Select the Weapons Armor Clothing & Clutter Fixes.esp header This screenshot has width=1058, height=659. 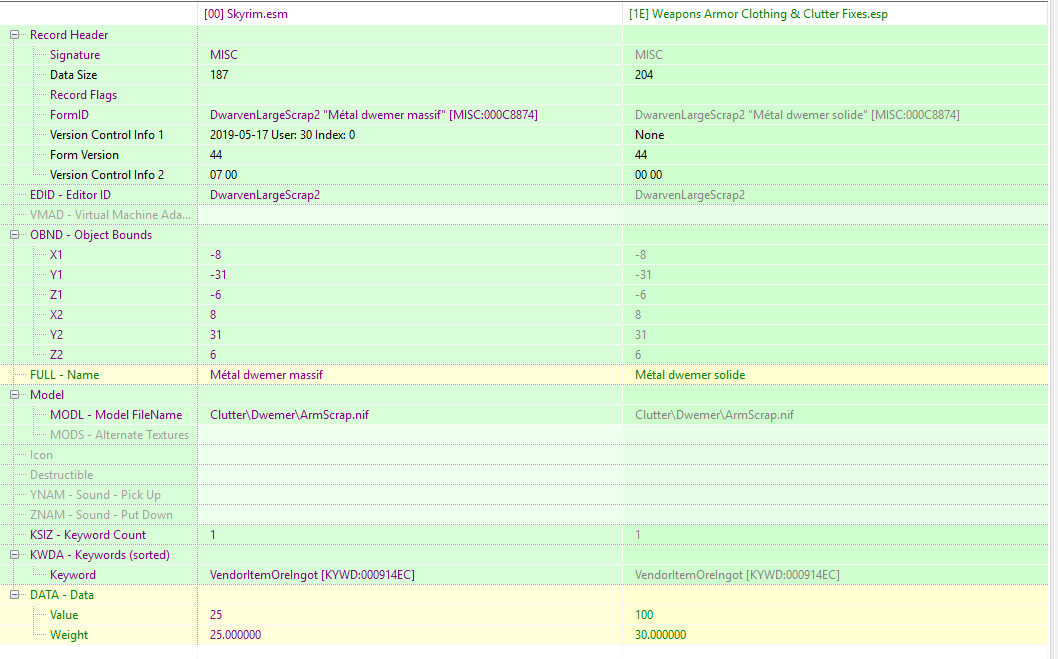pos(758,14)
